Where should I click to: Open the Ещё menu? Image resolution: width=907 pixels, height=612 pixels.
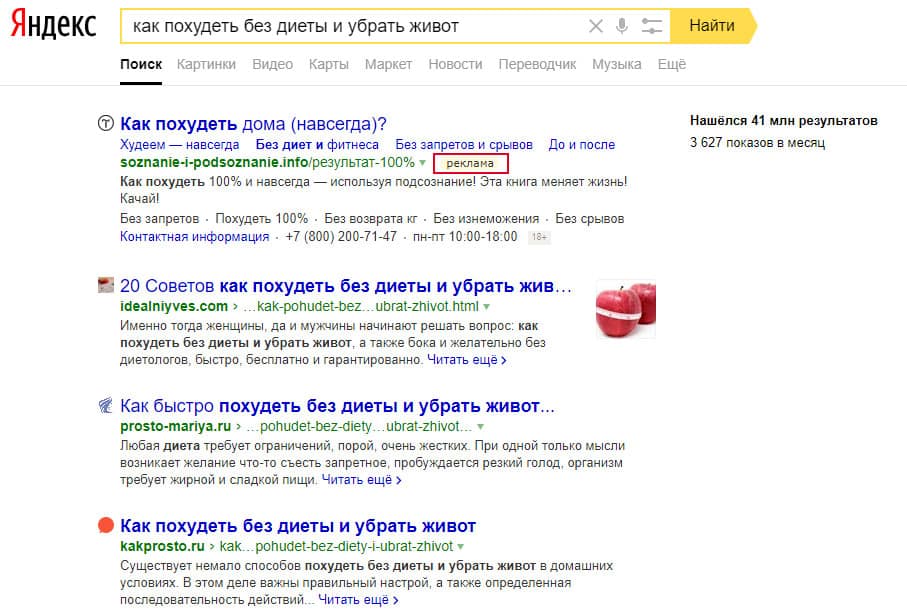click(x=671, y=64)
